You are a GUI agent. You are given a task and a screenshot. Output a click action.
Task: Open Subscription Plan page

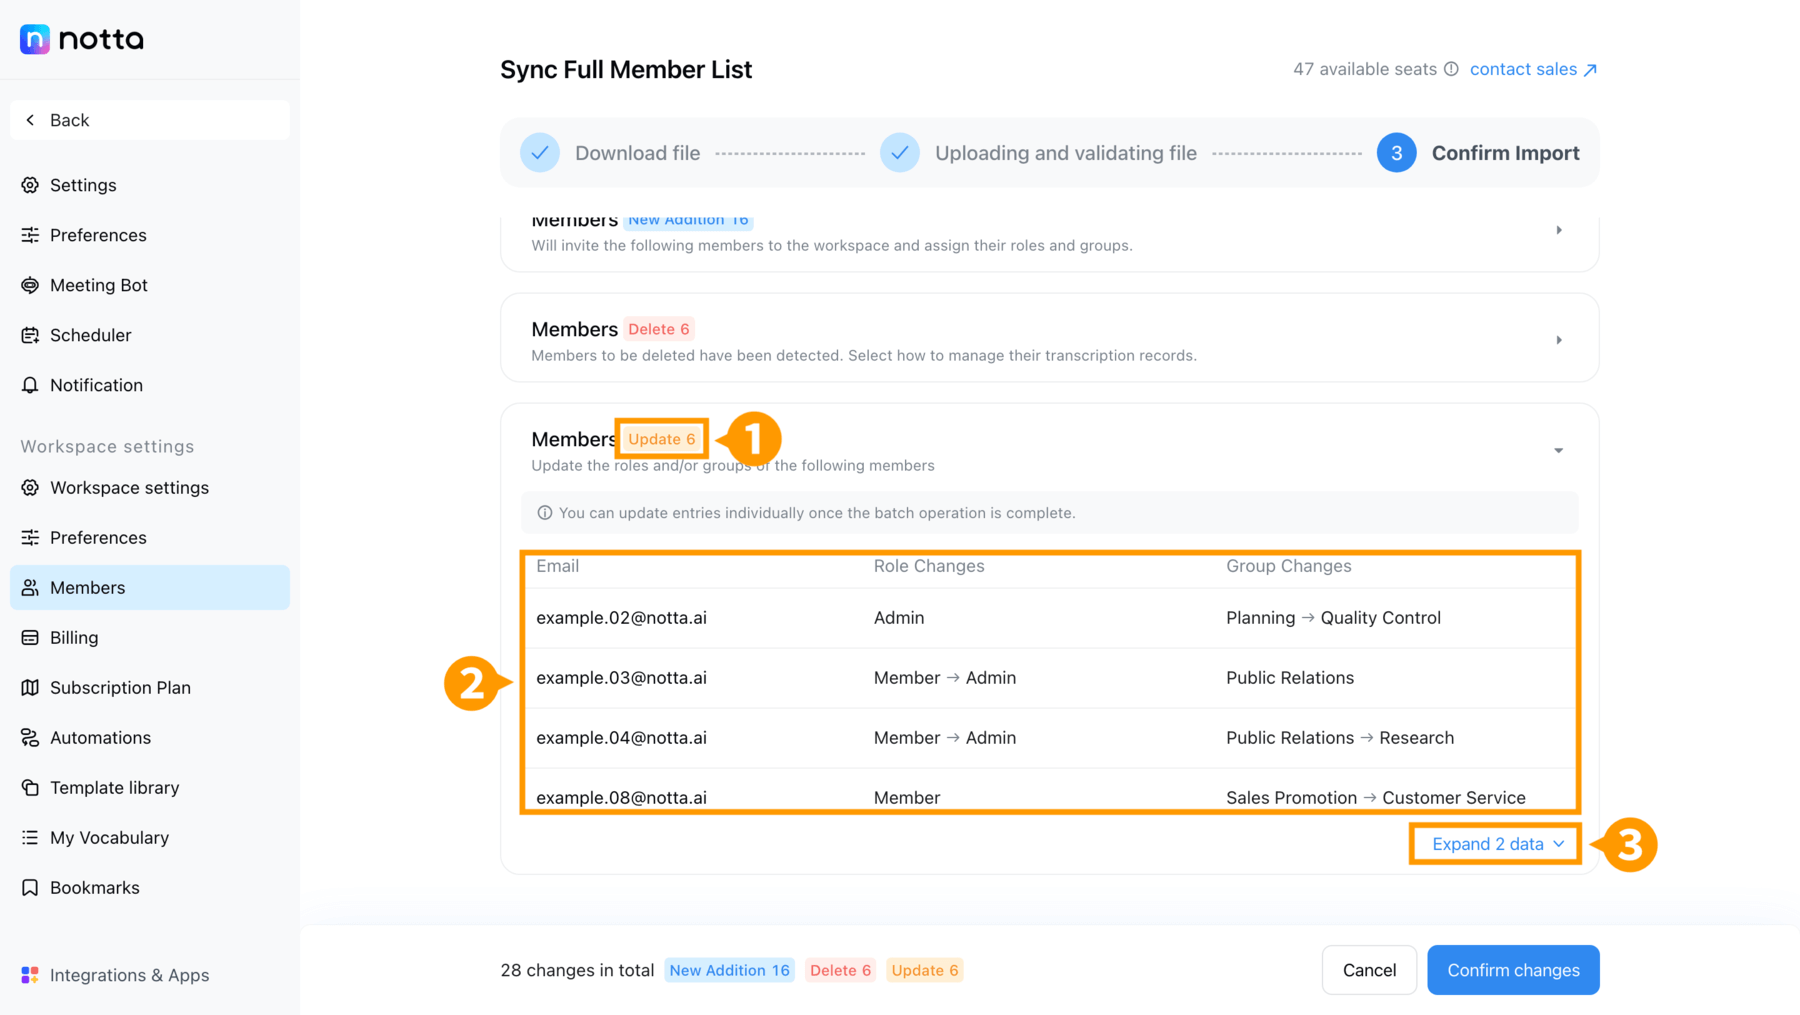click(x=150, y=688)
